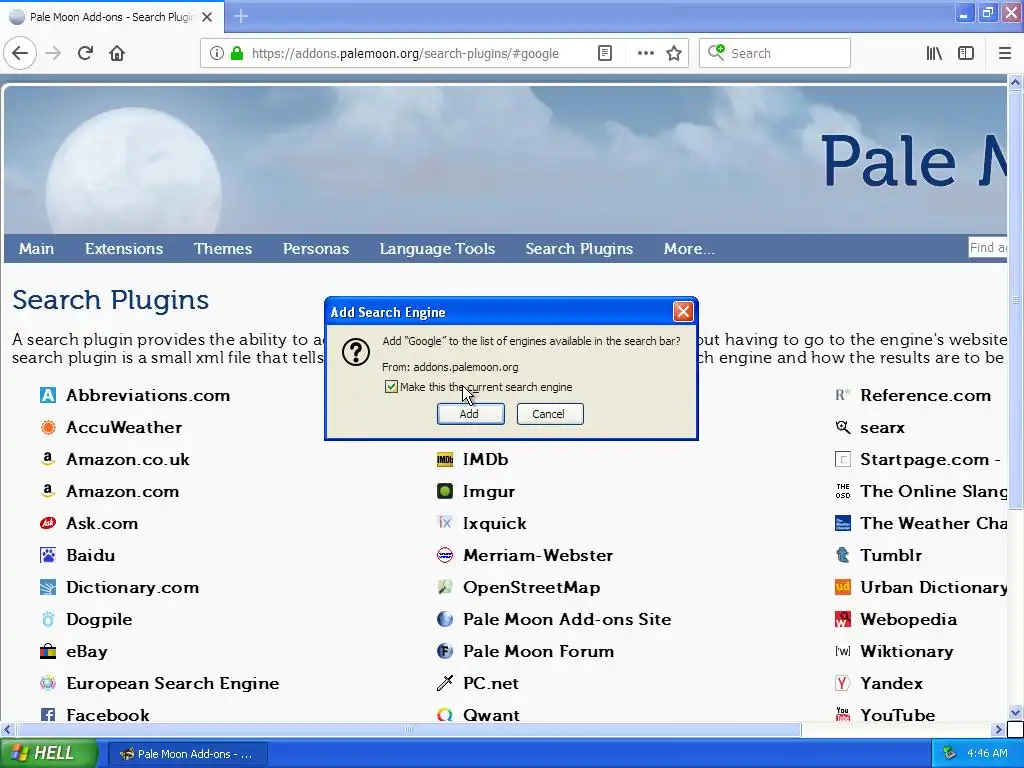Reload the page with the refresh icon

85,53
